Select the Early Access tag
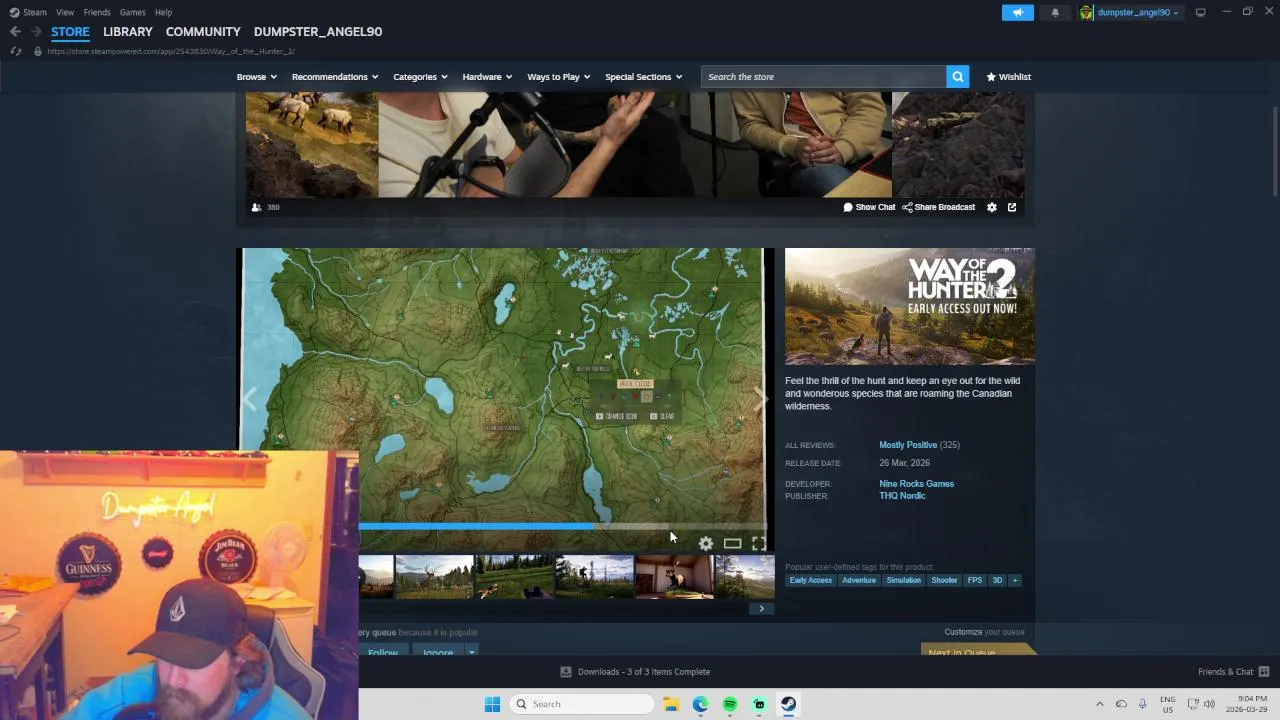The image size is (1280, 720). [810, 580]
